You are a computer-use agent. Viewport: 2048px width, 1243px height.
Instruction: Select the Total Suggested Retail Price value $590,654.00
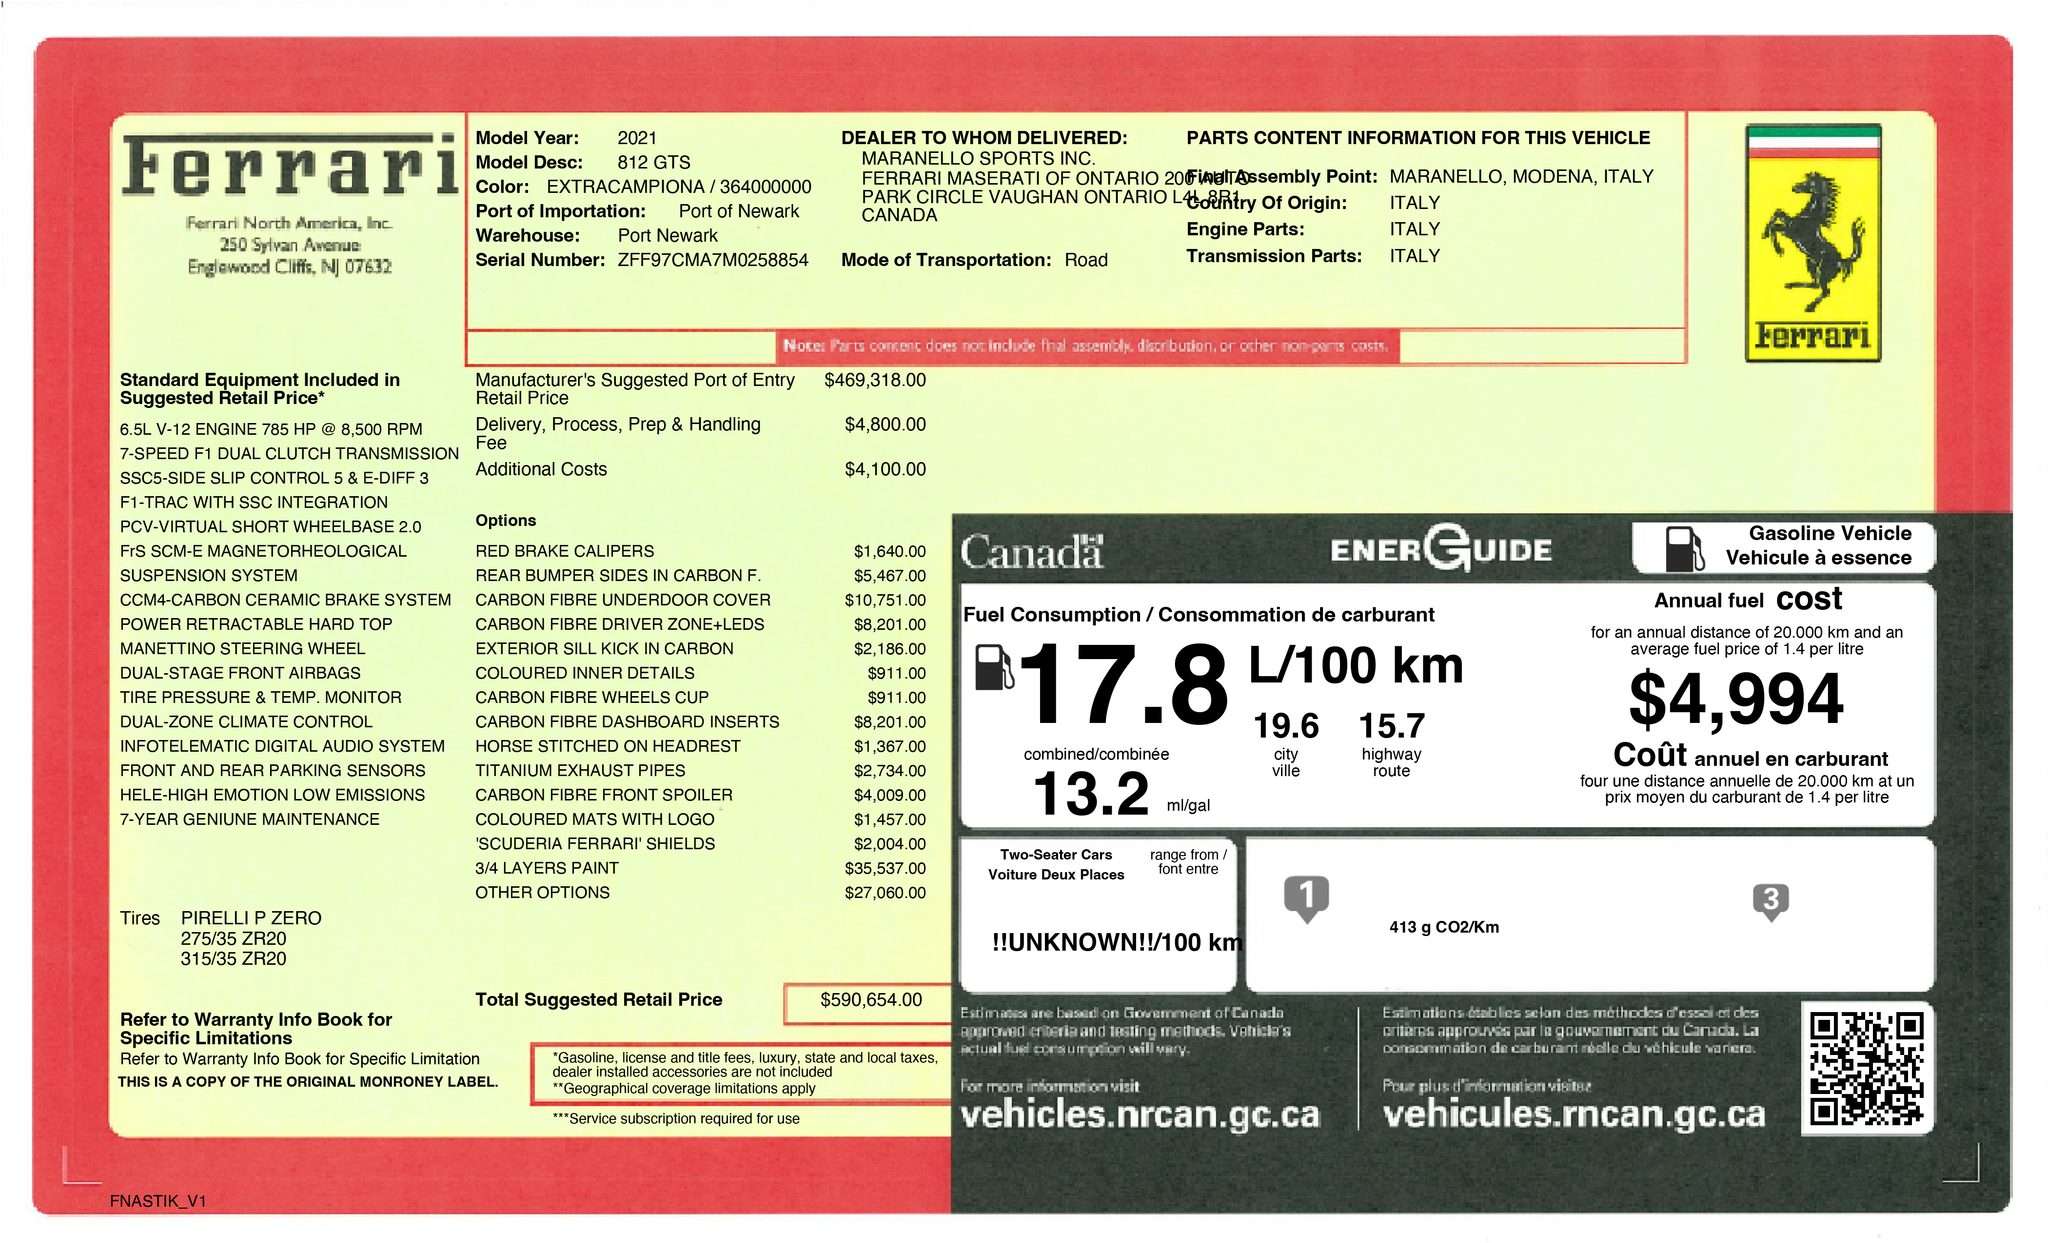pyautogui.click(x=871, y=1000)
